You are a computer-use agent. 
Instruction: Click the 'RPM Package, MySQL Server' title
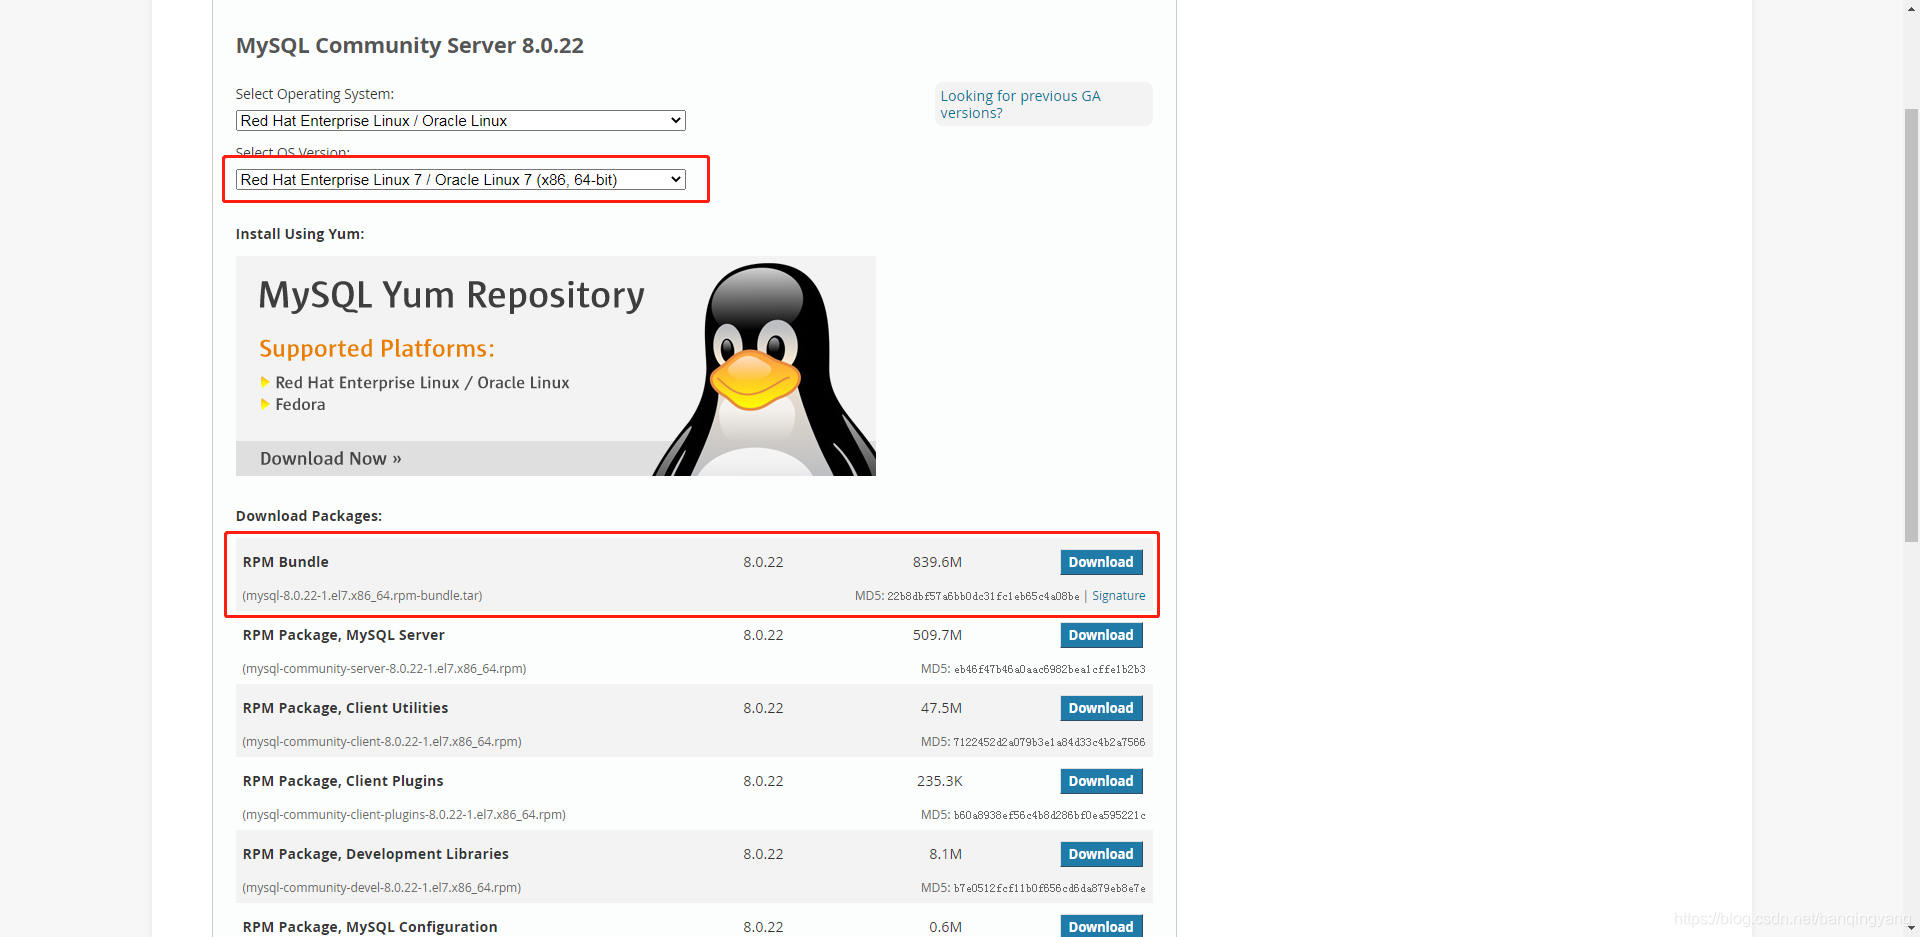point(344,635)
